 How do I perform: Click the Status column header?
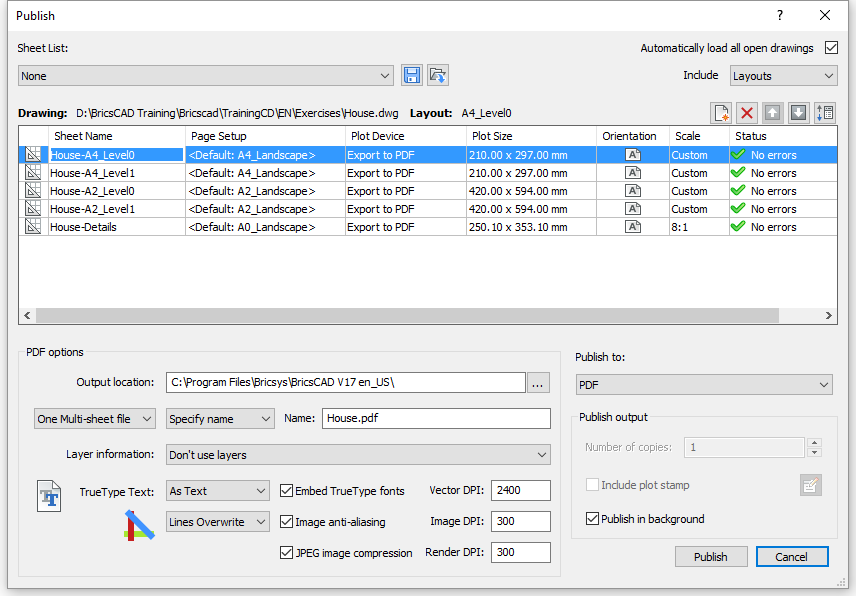pos(783,136)
